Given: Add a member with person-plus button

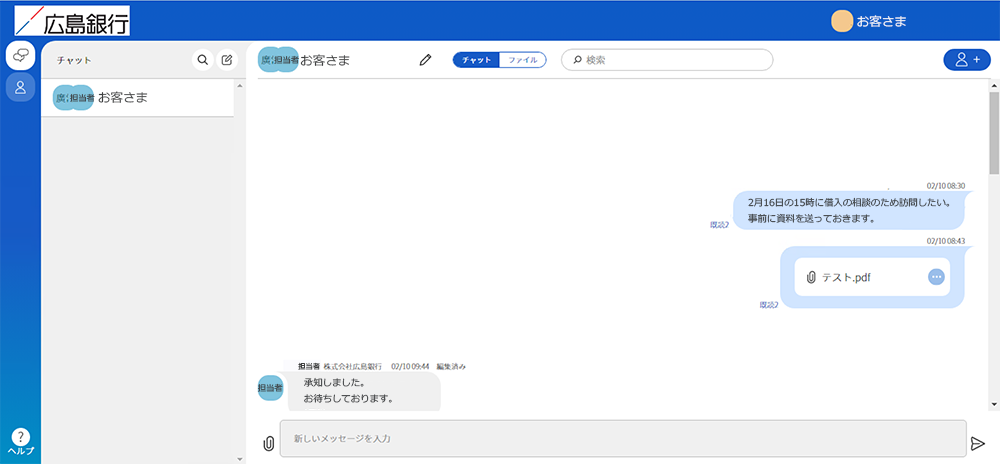Looking at the screenshot, I should (x=967, y=60).
